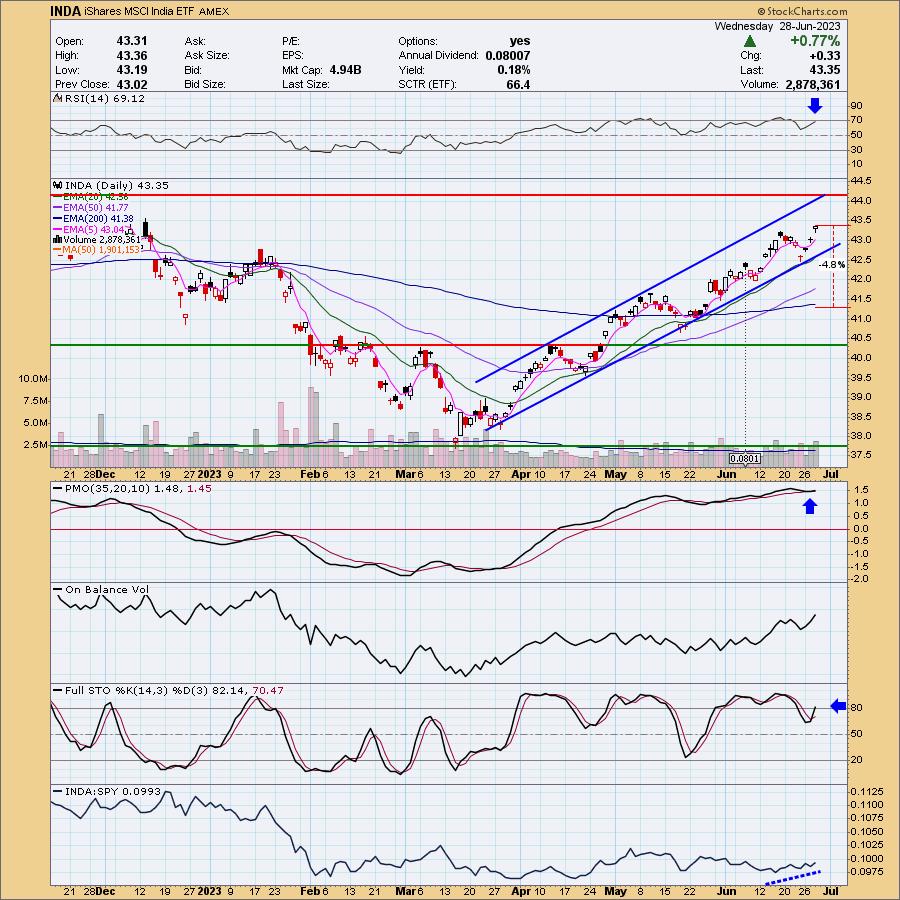This screenshot has width=900, height=900.
Task: Click the Yield value 0.18%
Action: (x=514, y=70)
